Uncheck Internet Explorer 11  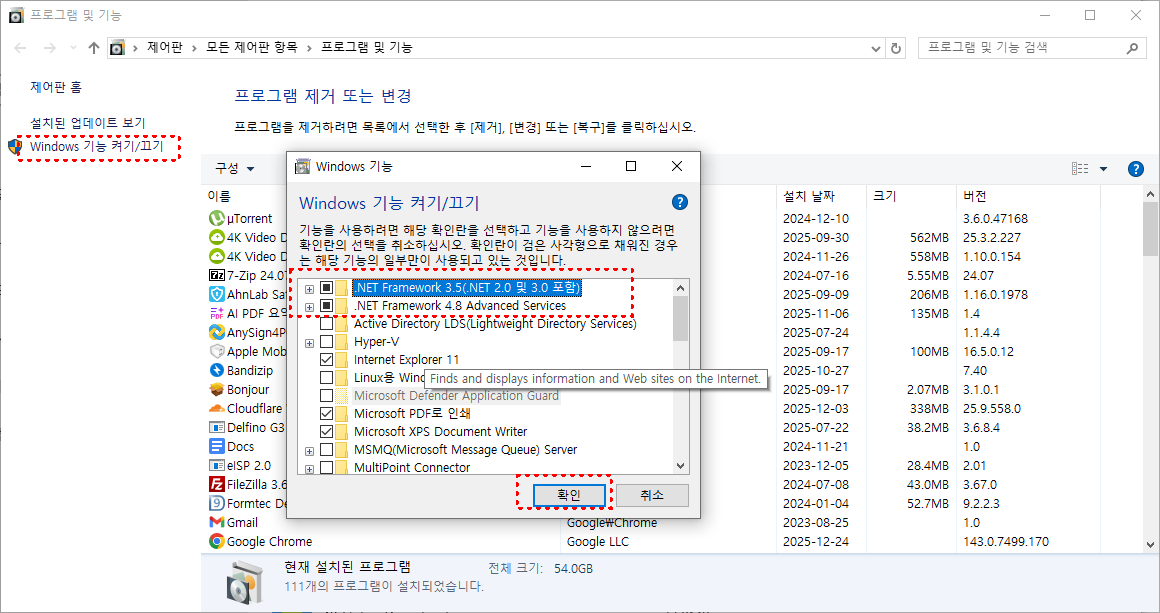click(x=326, y=359)
